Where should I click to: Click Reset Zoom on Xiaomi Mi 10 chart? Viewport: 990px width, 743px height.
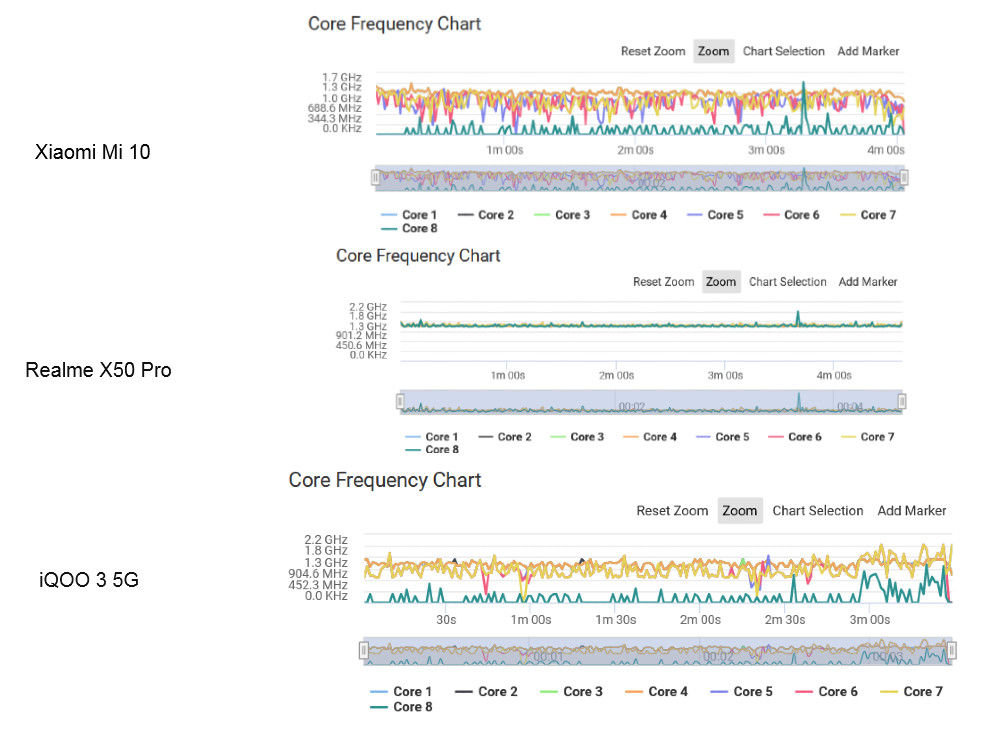(653, 51)
